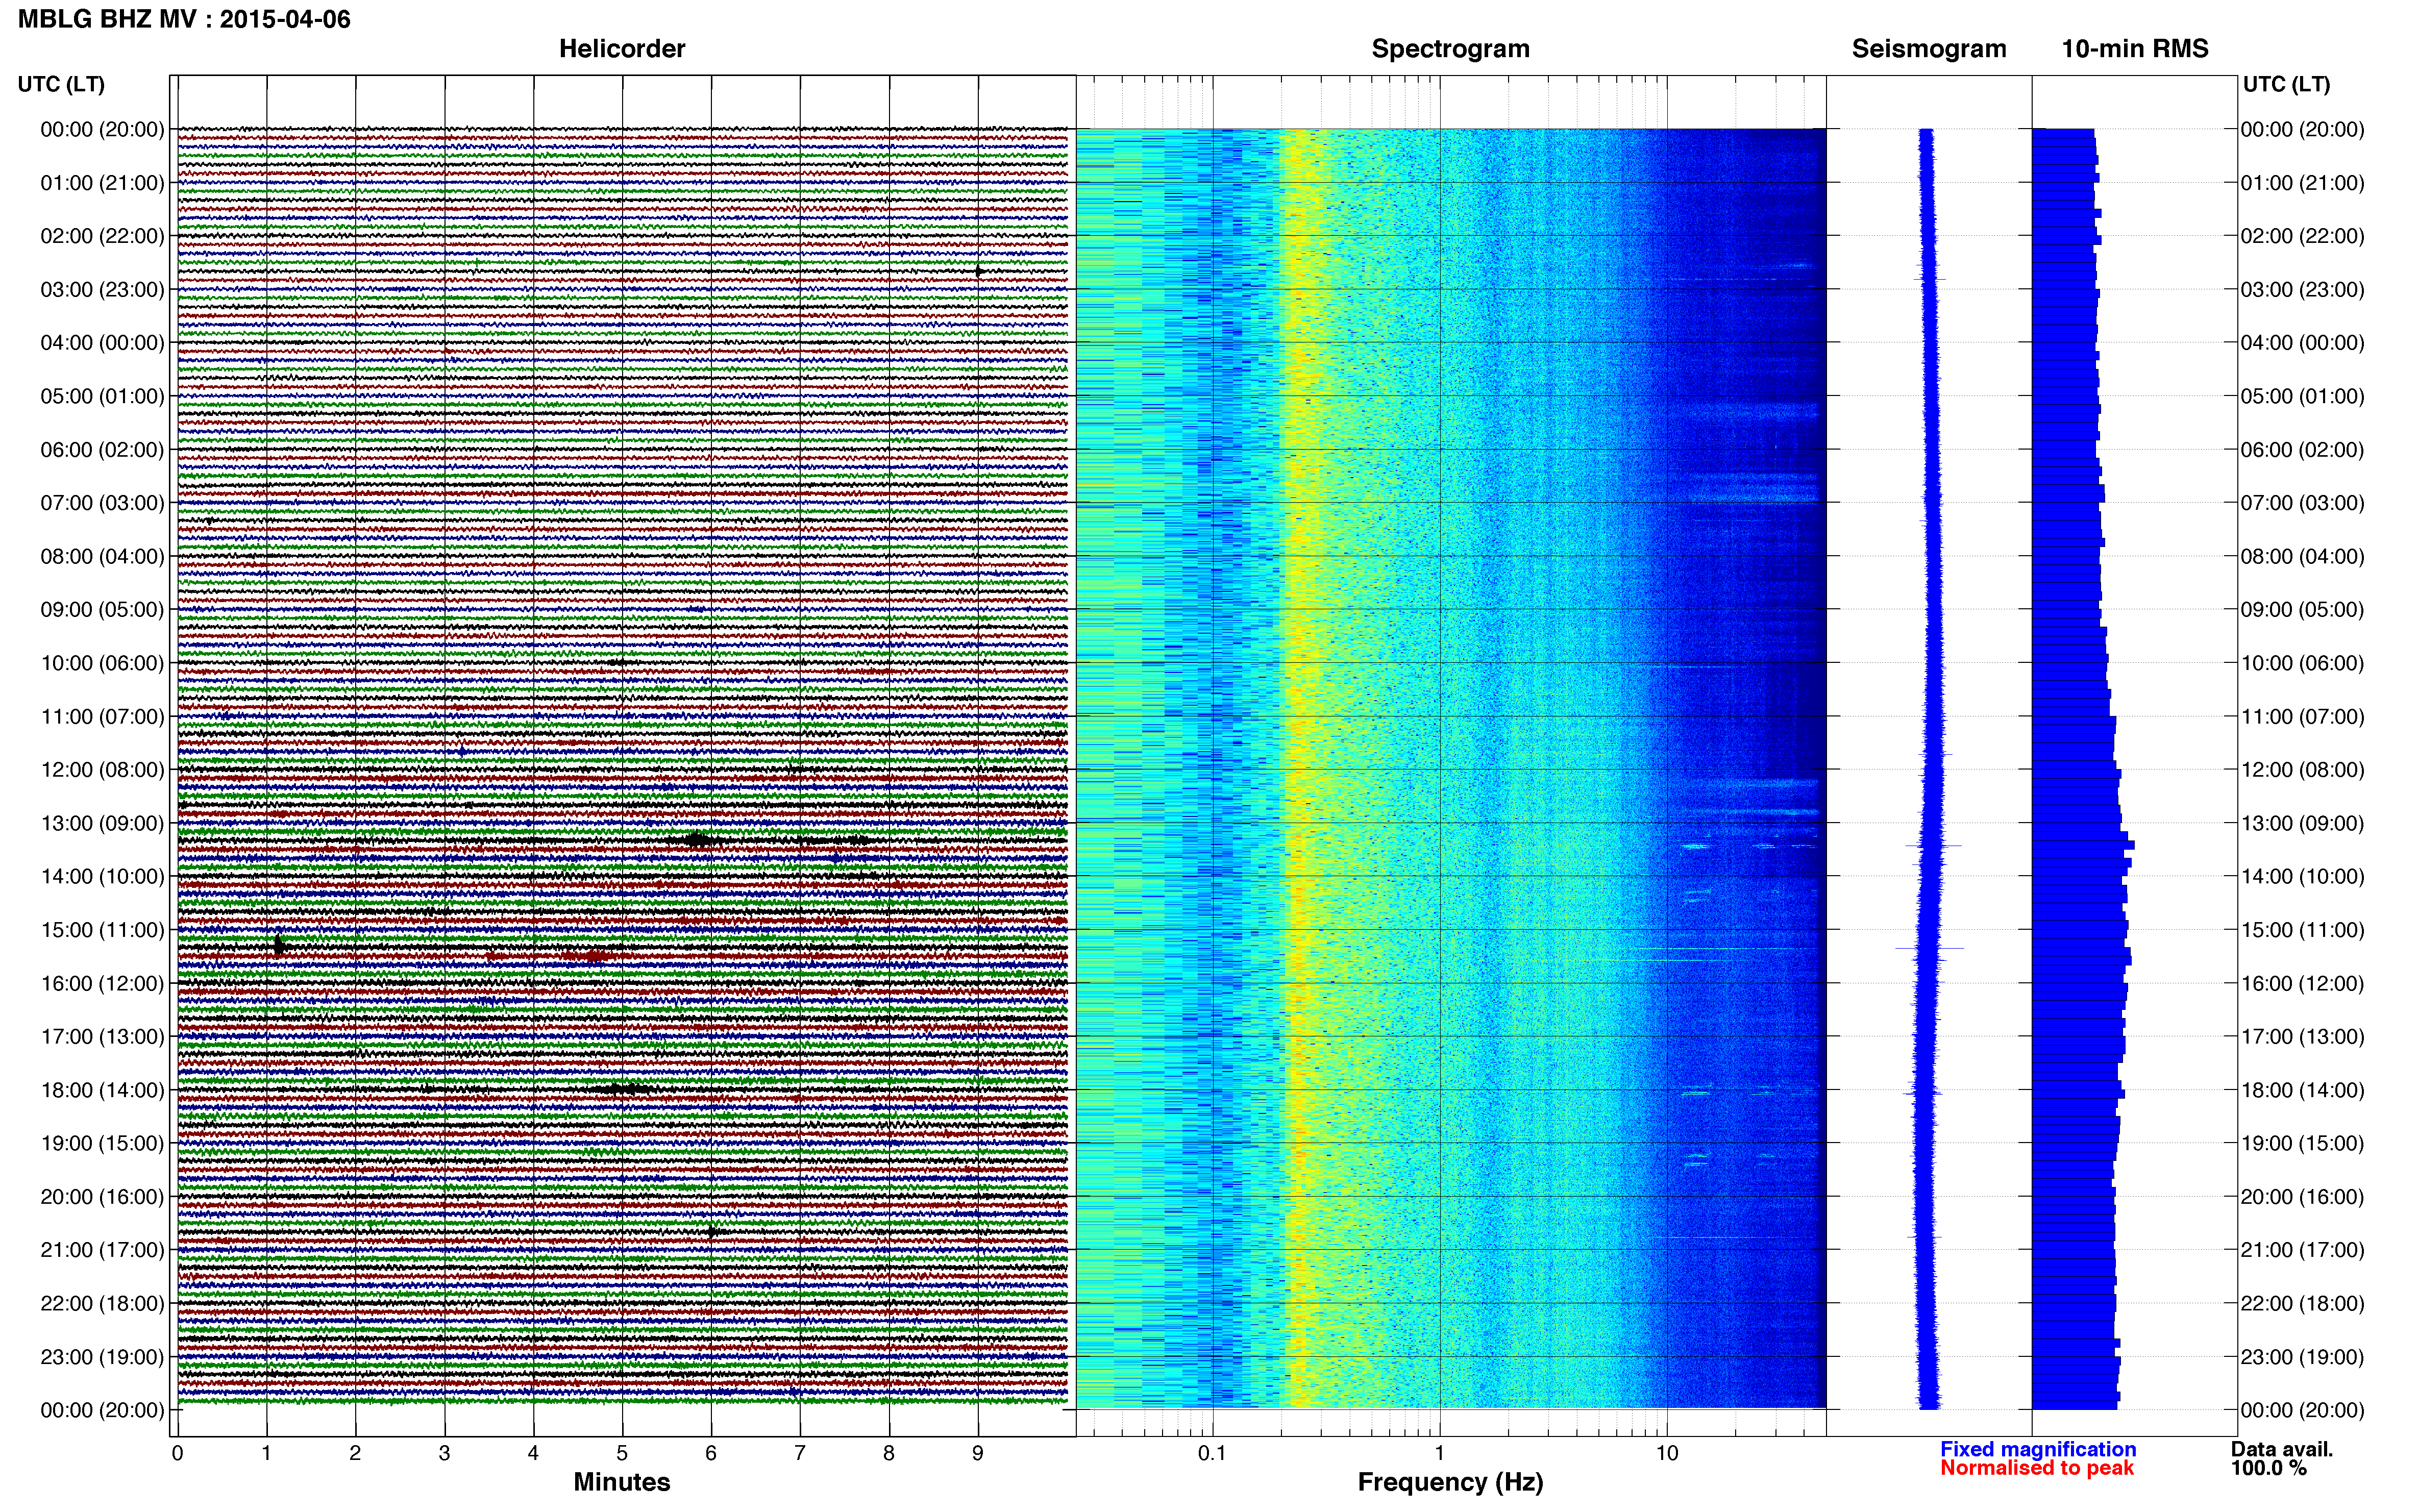The height and width of the screenshot is (1512, 2419).
Task: Click left time label '11:00 (07:00)'
Action: pos(102,717)
